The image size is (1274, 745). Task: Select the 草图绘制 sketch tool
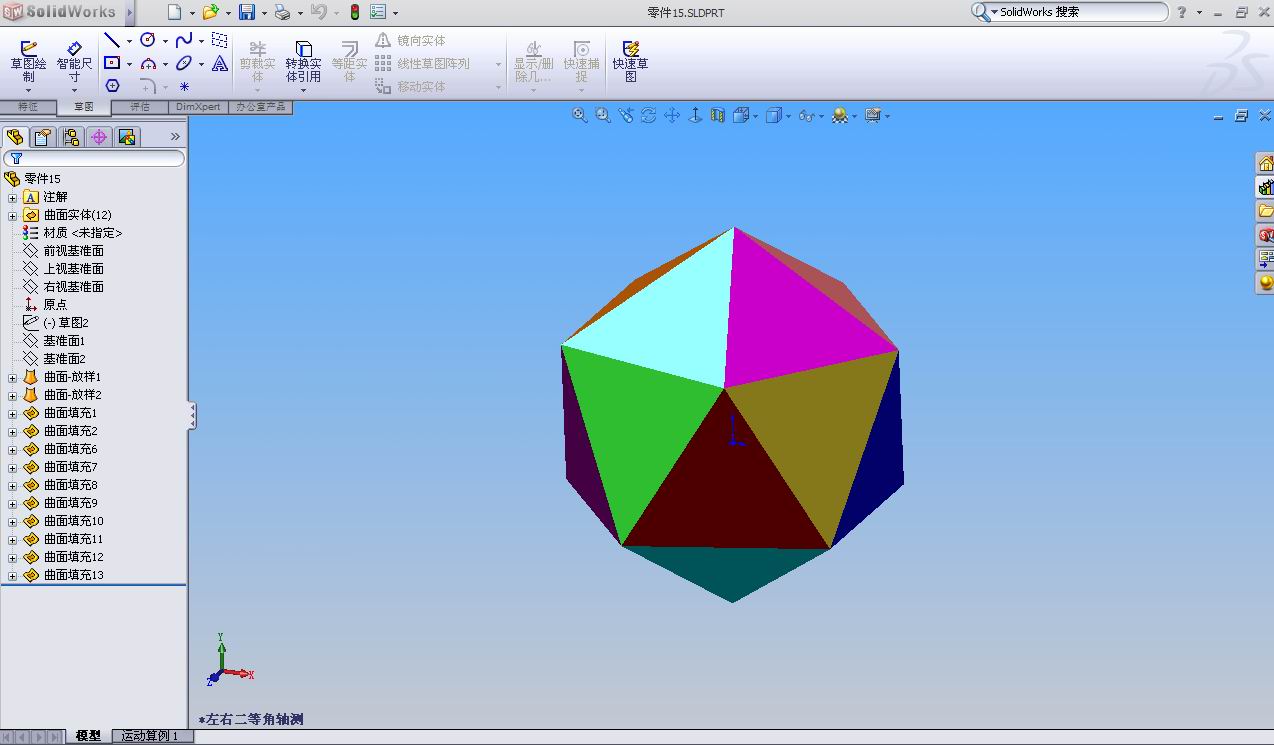28,62
